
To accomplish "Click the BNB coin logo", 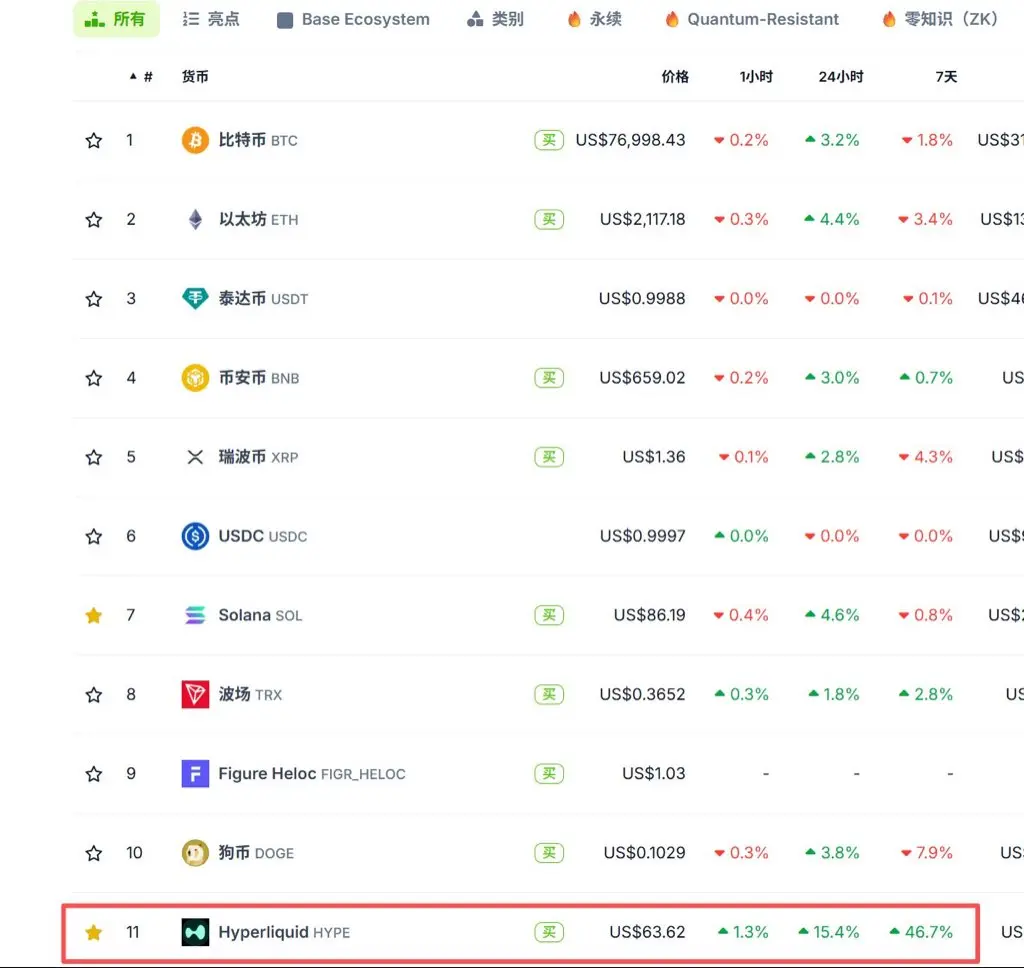I will click(195, 378).
